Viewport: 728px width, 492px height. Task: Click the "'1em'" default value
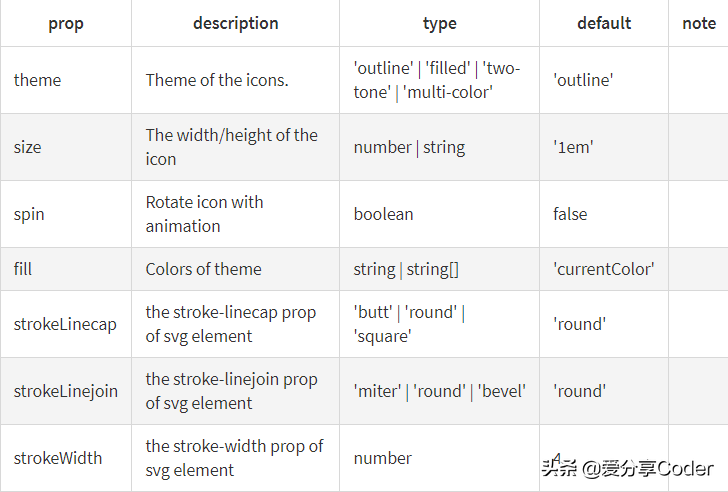click(573, 147)
